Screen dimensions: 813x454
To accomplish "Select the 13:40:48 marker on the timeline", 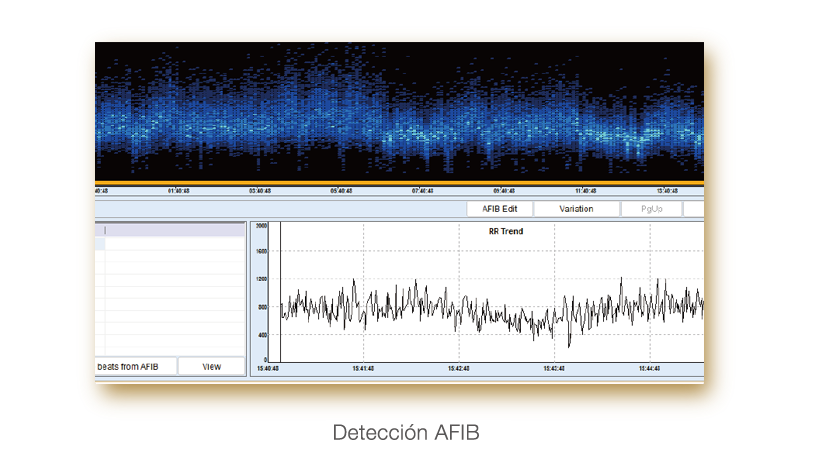I will click(667, 191).
